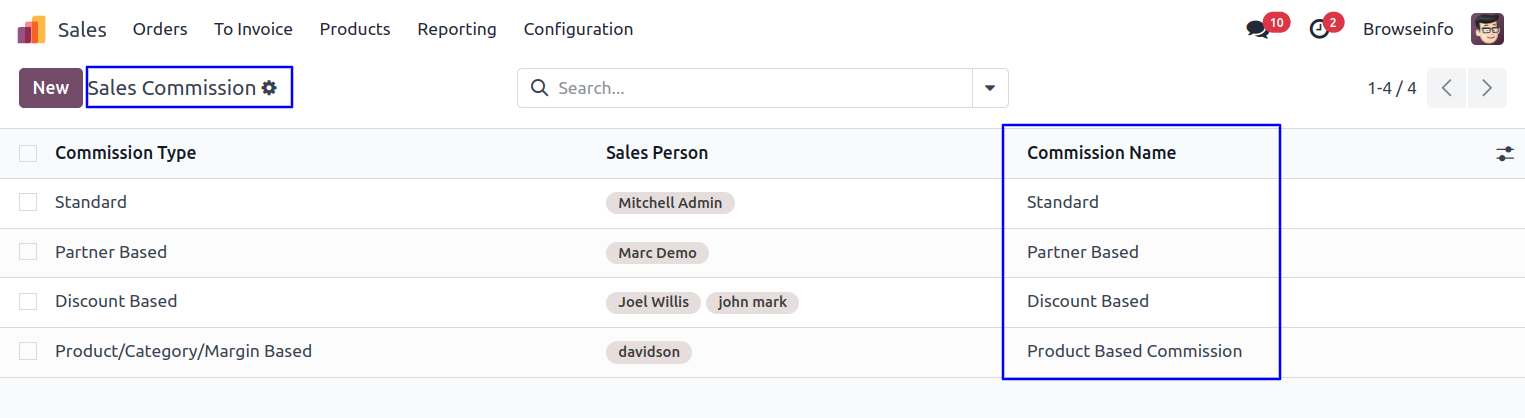Click the New button
Image resolution: width=1525 pixels, height=418 pixels.
point(50,88)
